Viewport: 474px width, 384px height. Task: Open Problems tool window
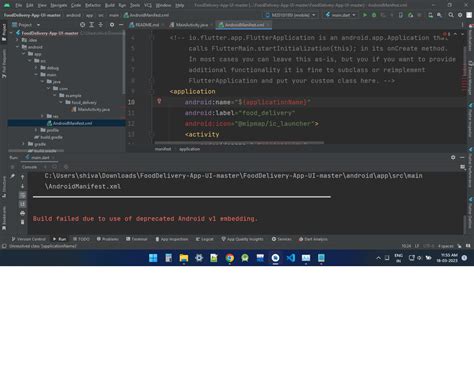(x=107, y=239)
